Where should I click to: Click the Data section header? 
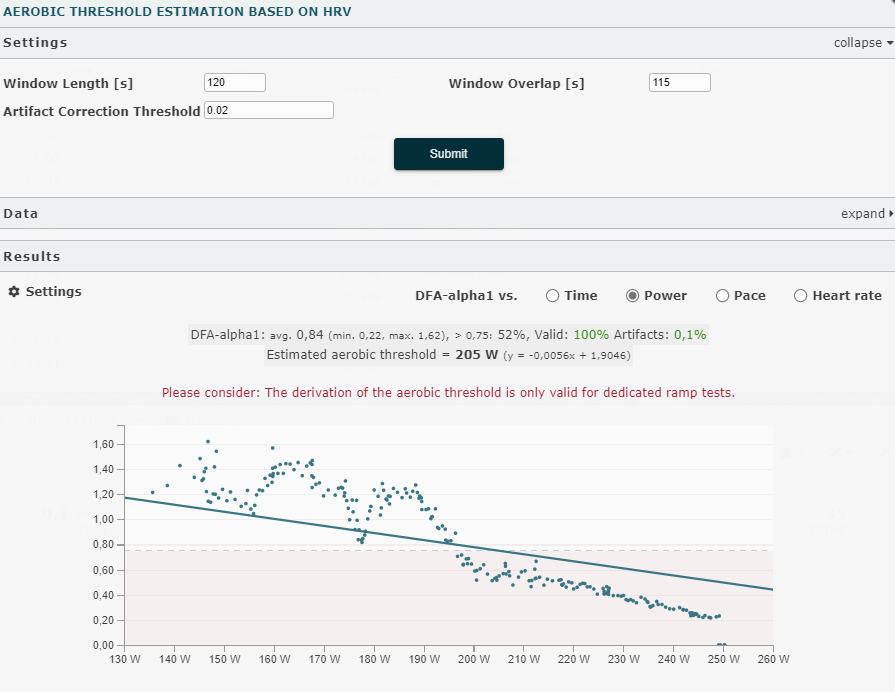point(22,213)
